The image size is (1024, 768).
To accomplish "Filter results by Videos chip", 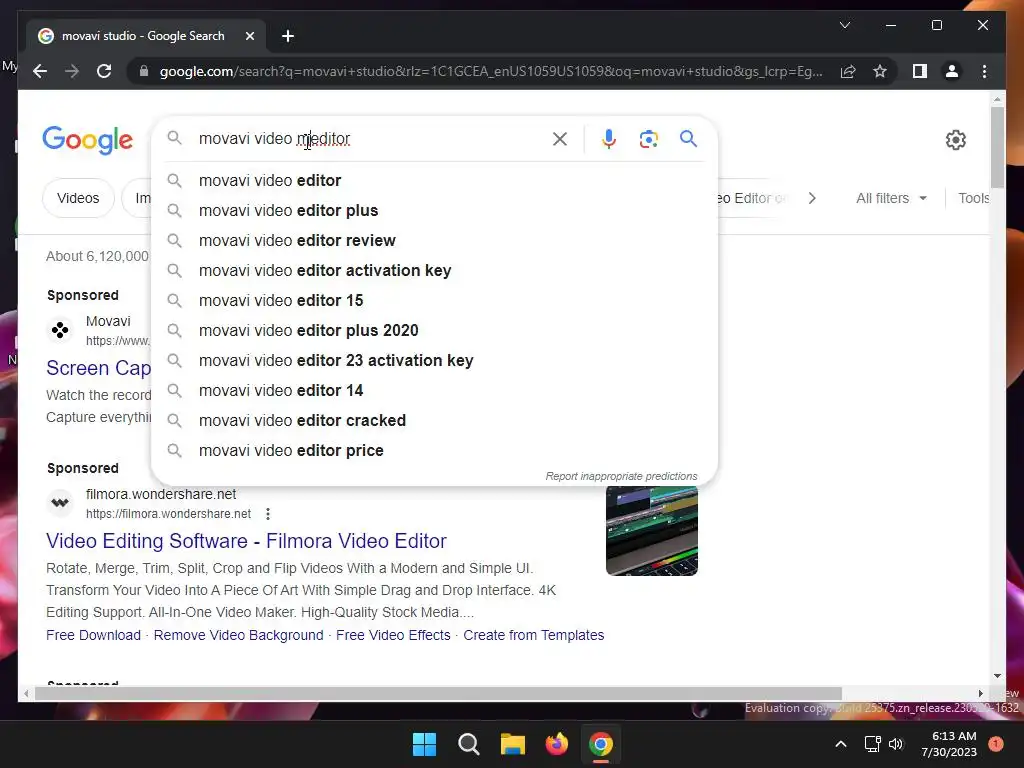I will tap(78, 198).
